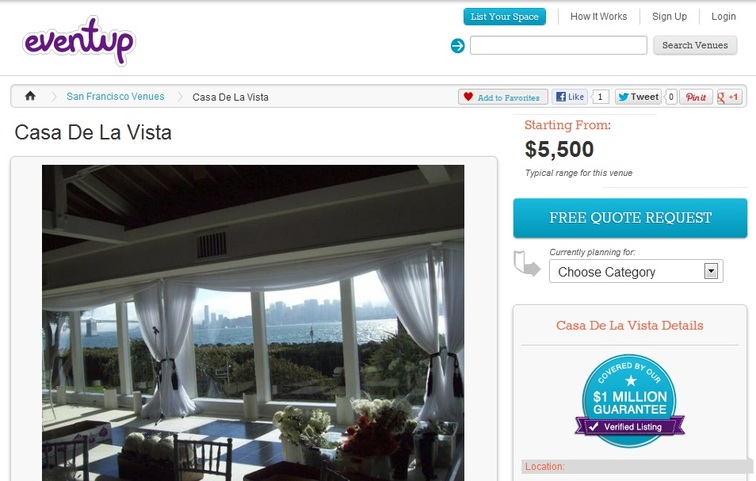Open the San Francisco Venues breadcrumb link
This screenshot has height=481, width=756.
coord(115,96)
